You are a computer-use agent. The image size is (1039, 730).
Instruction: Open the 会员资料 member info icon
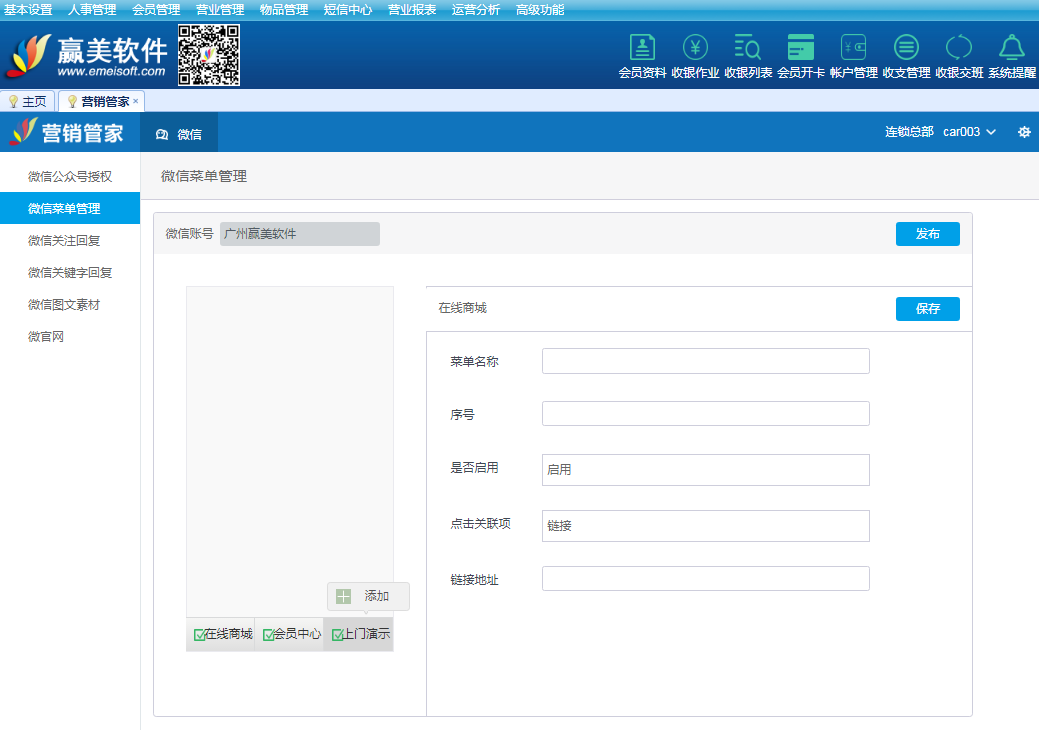click(x=642, y=48)
